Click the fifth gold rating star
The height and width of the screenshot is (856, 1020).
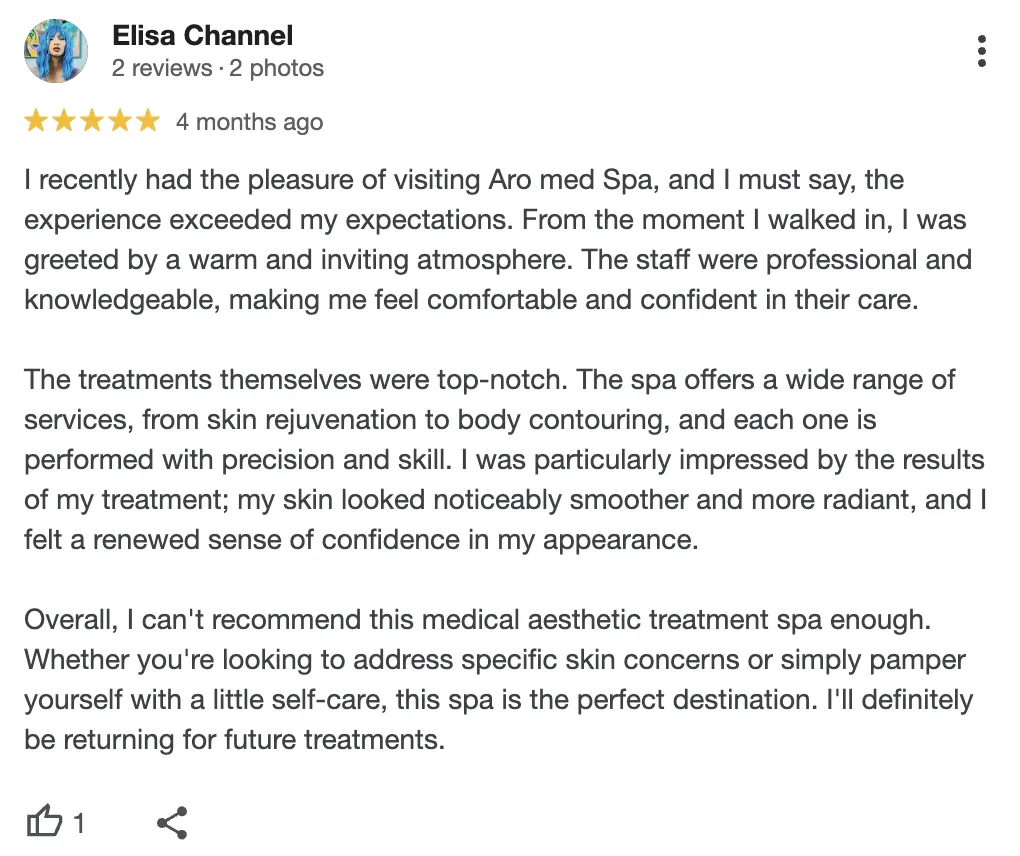coord(148,121)
